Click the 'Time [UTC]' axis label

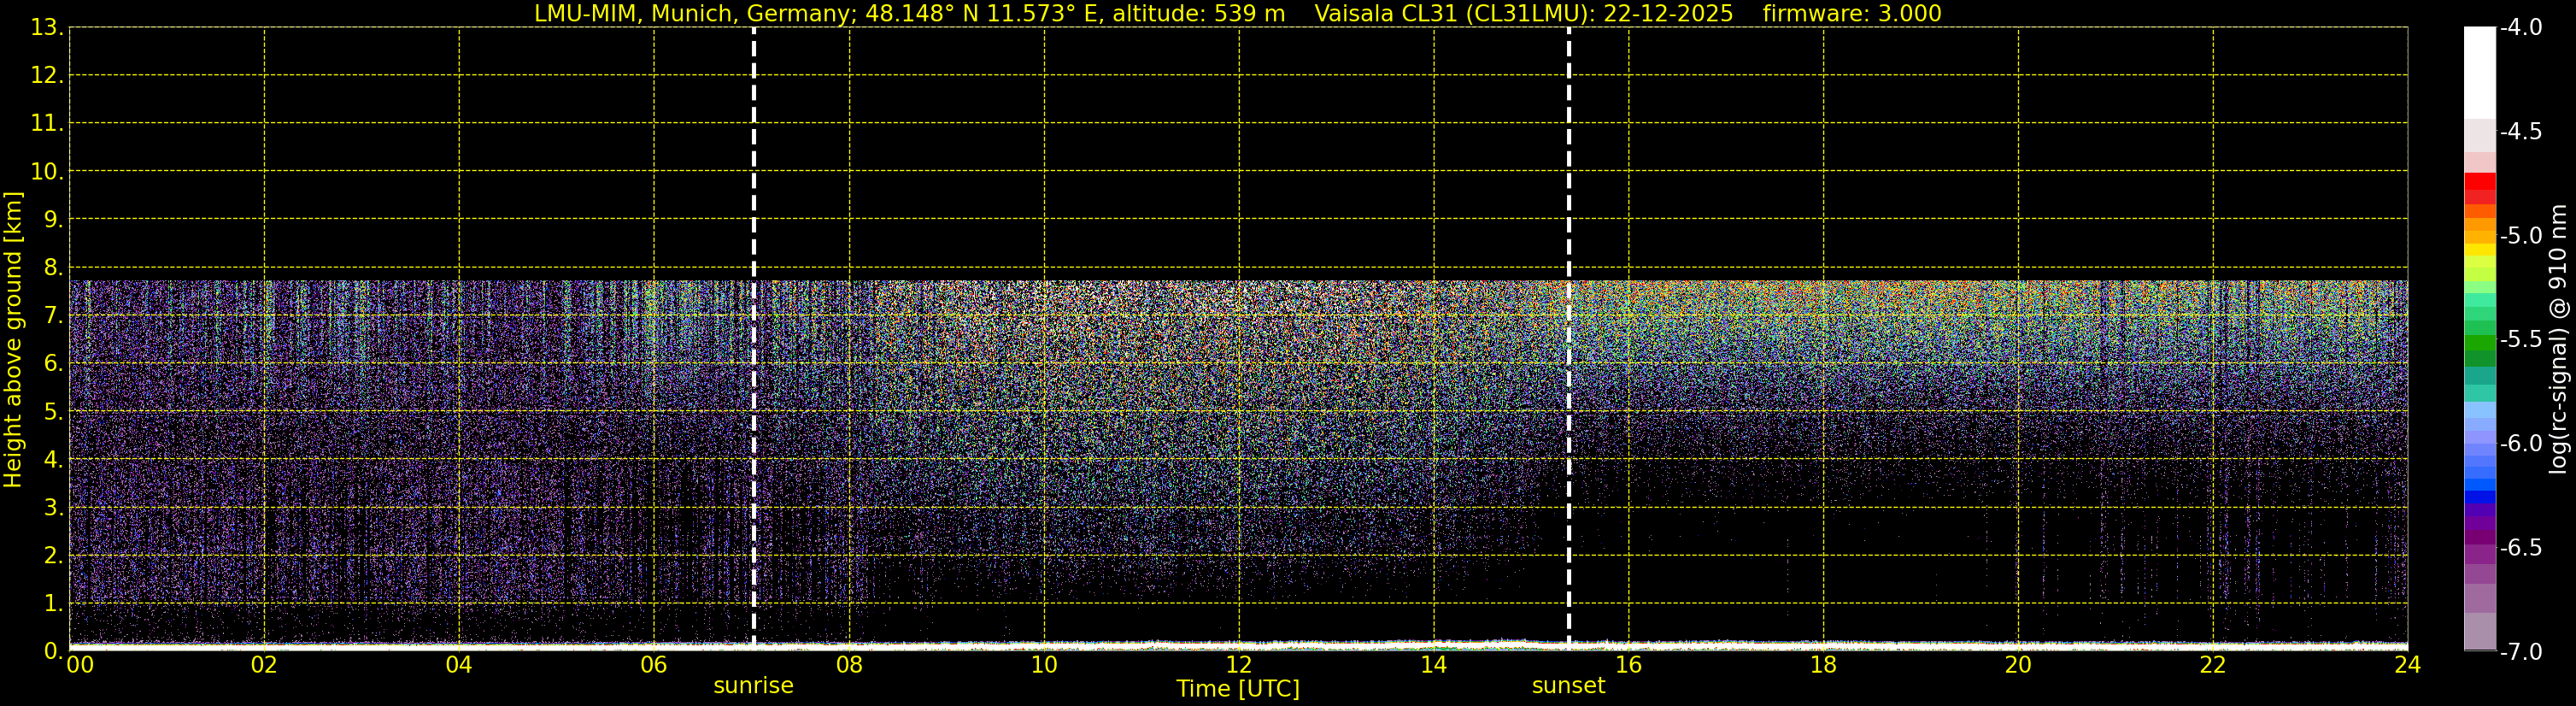click(x=1238, y=689)
